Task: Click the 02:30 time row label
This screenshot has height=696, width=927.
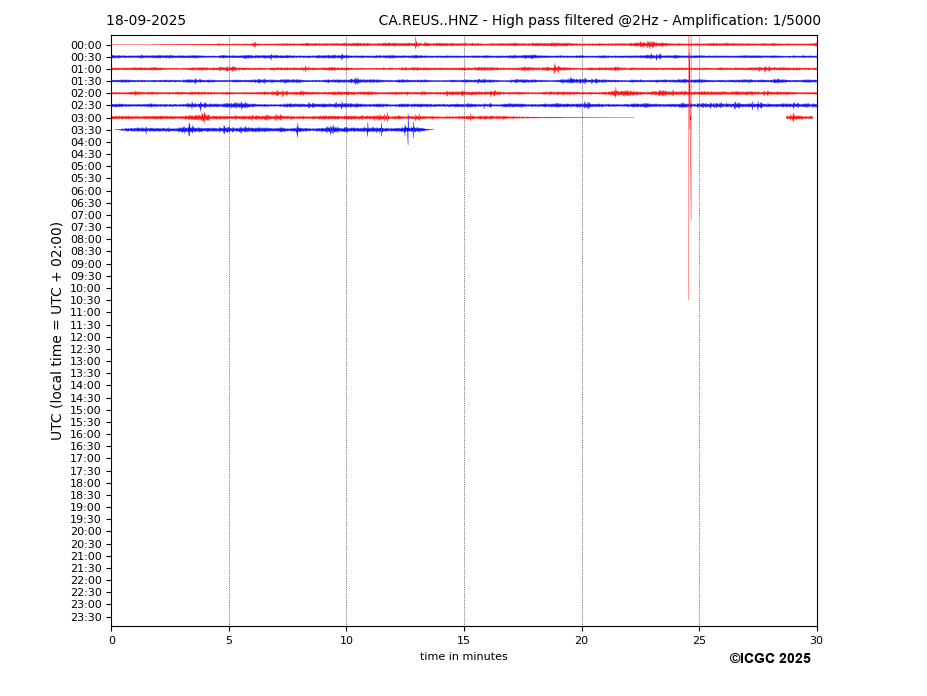Action: [x=86, y=105]
